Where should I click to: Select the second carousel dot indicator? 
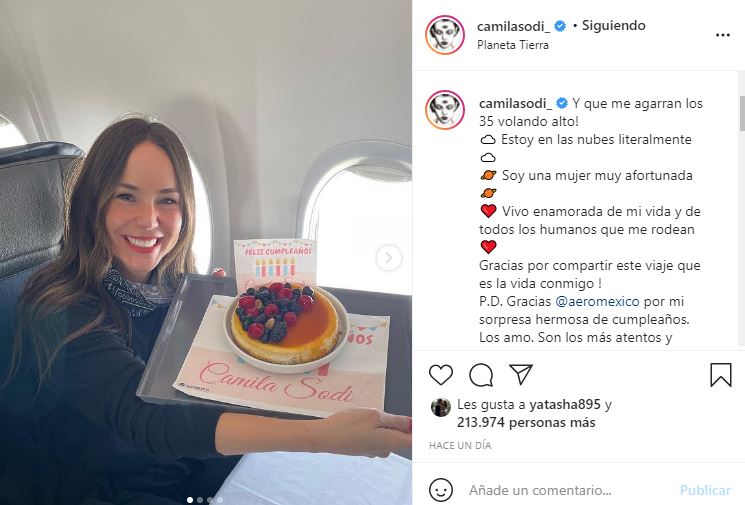200,500
